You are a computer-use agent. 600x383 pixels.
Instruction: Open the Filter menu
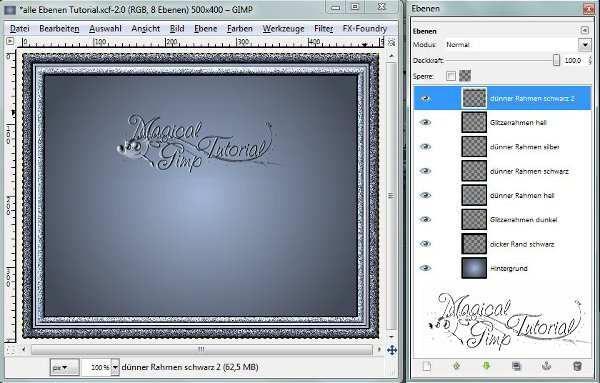(x=324, y=29)
